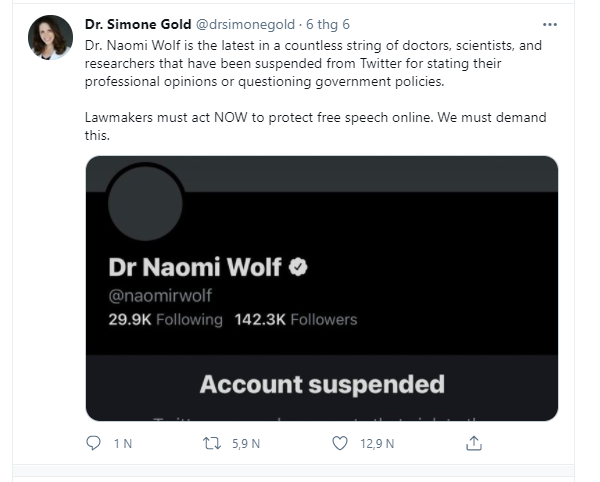Click the @naomirwolf handle in the screenshot

(x=160, y=296)
